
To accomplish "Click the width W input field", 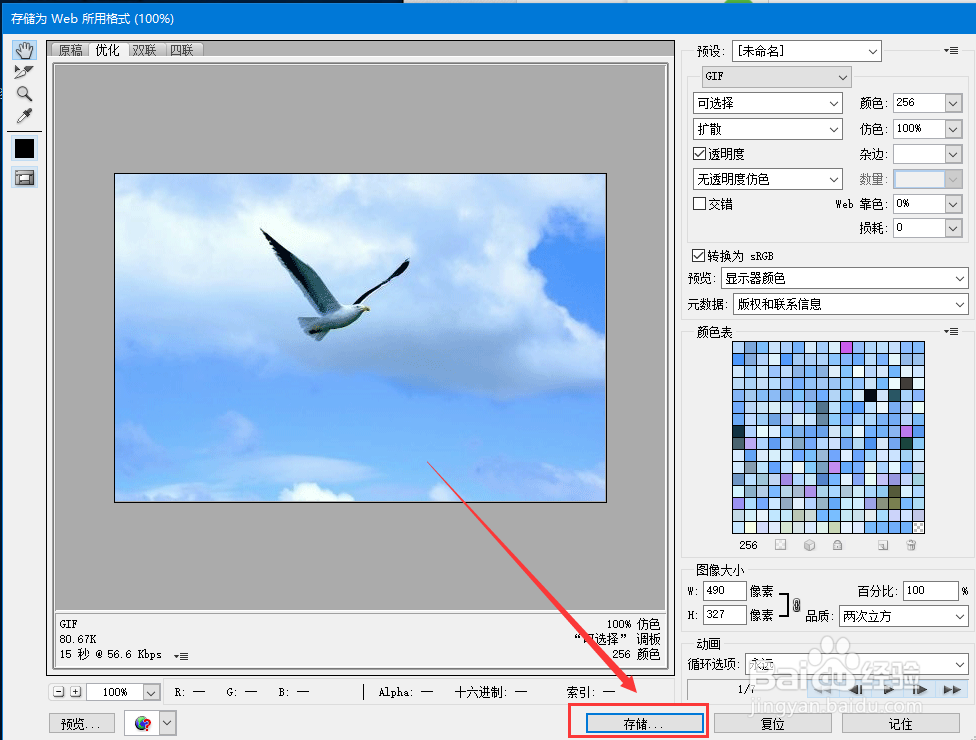I will [x=725, y=591].
